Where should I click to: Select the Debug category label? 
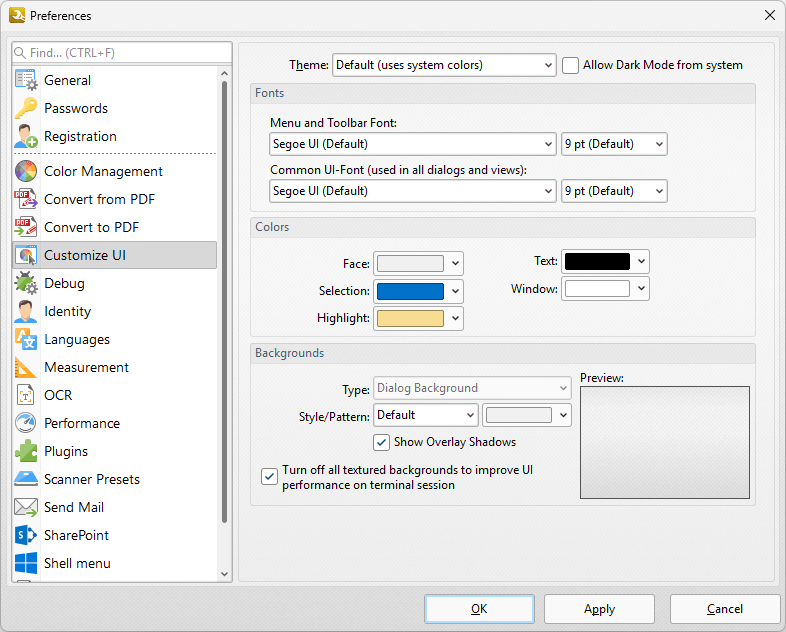point(64,284)
